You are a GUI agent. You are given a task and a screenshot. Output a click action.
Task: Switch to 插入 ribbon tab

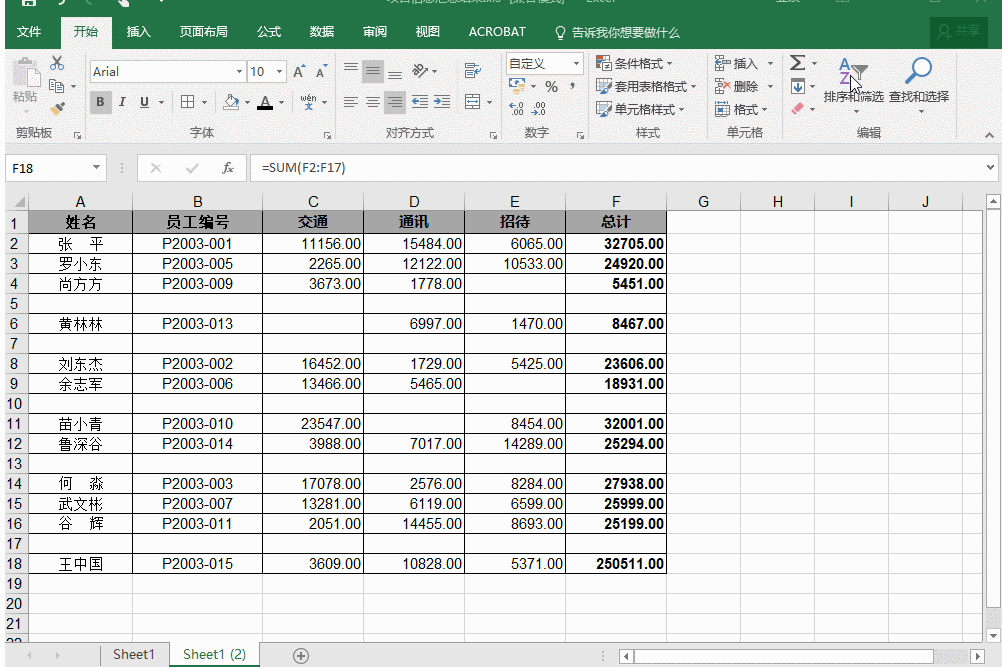click(138, 32)
